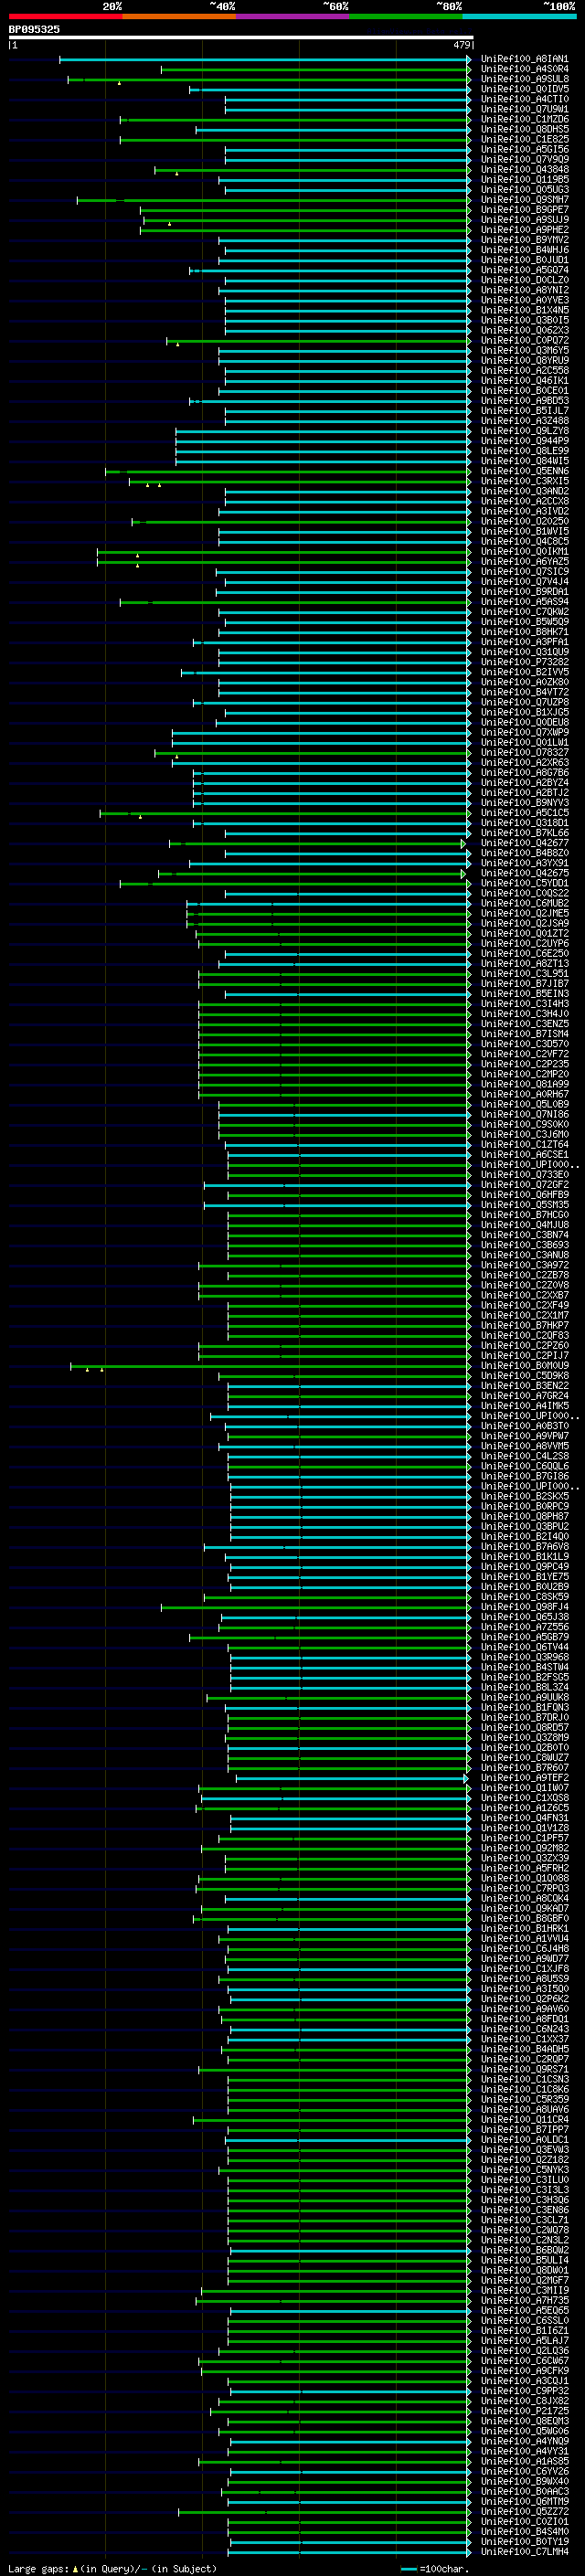This screenshot has height=2576, width=585.
Task: Open hit UniRef100_C1MZD6
Action: pyautogui.click(x=524, y=119)
